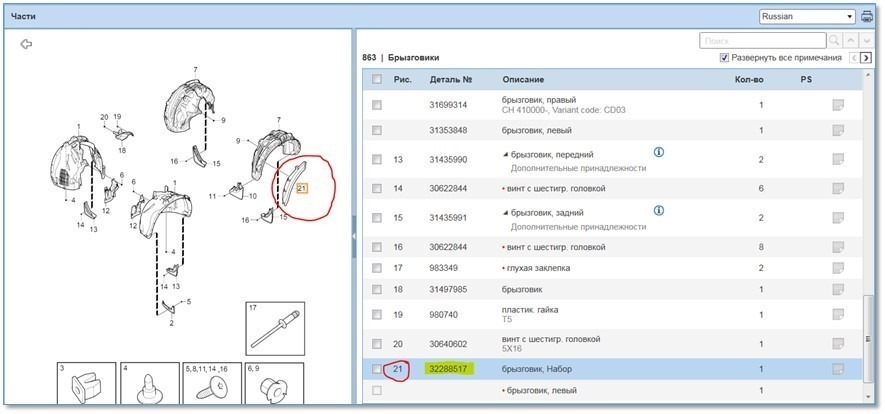The image size is (885, 414).
Task: Click the search magnifier icon
Action: [x=834, y=41]
